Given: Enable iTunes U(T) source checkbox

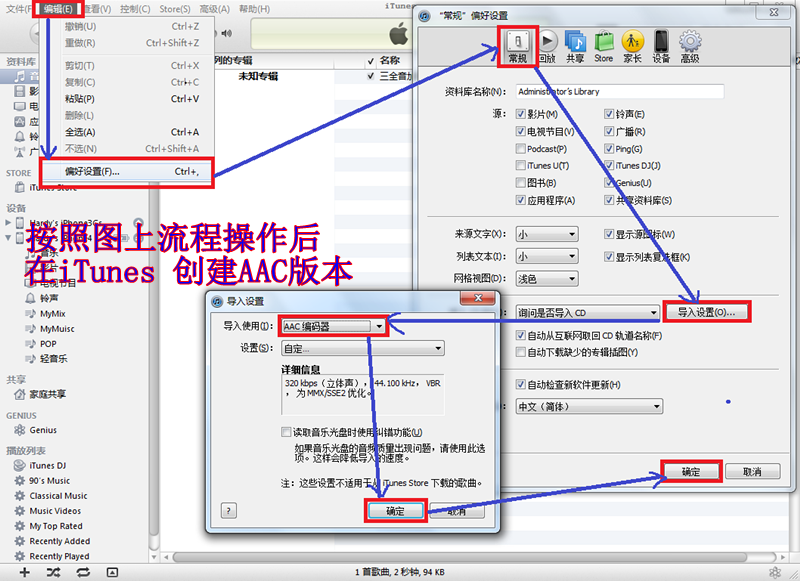Looking at the screenshot, I should click(520, 165).
